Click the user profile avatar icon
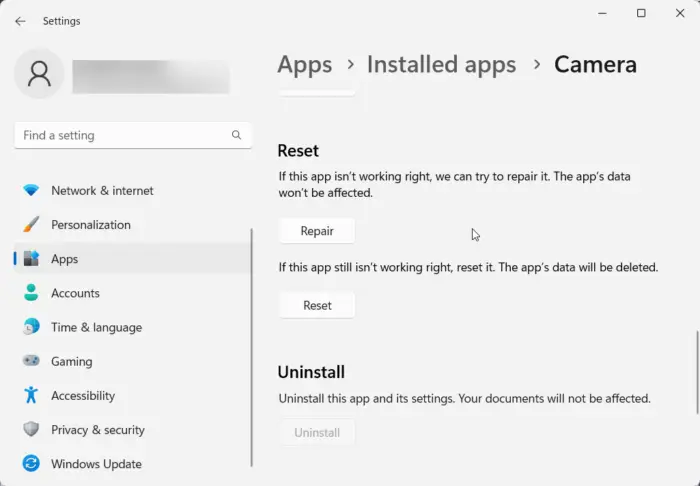This screenshot has height=486, width=700. [x=39, y=74]
